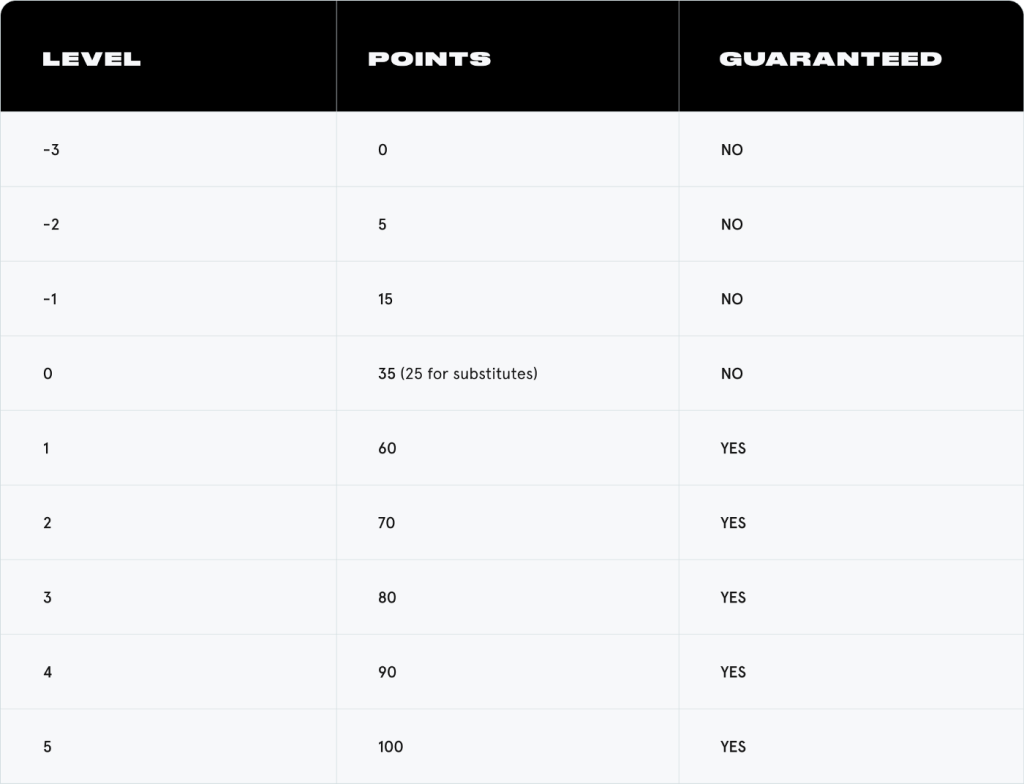The height and width of the screenshot is (784, 1024).
Task: Click the 60 points cell
Action: [x=387, y=448]
